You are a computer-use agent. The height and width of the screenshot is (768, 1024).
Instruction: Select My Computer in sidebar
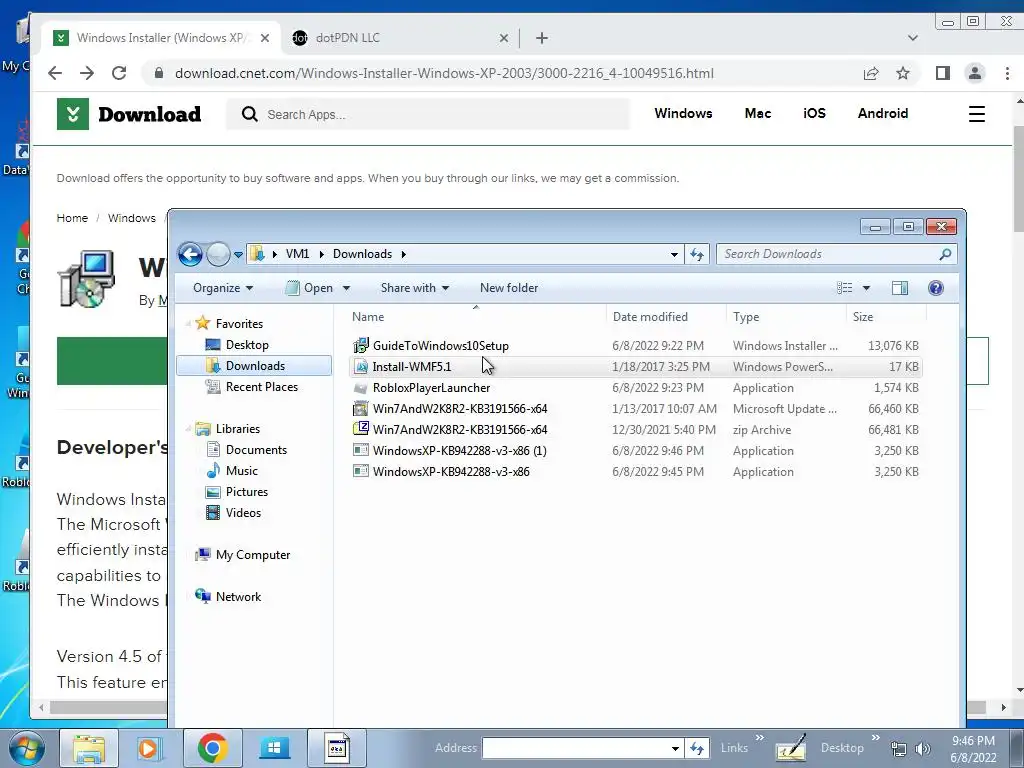tap(253, 554)
